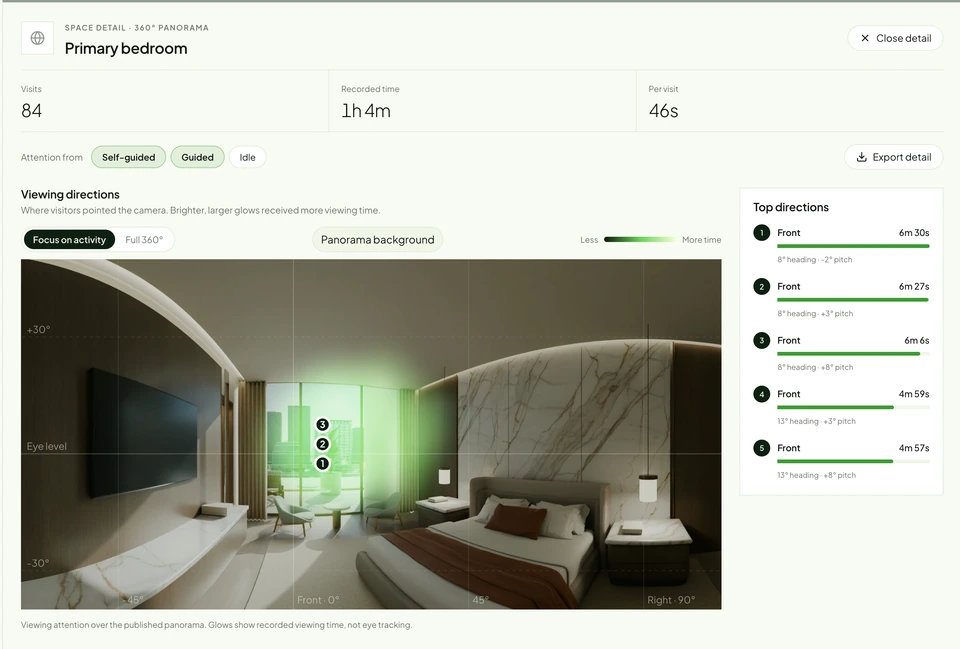Click the '8° heading · -2° pitch' text
960x649 pixels.
point(814,260)
